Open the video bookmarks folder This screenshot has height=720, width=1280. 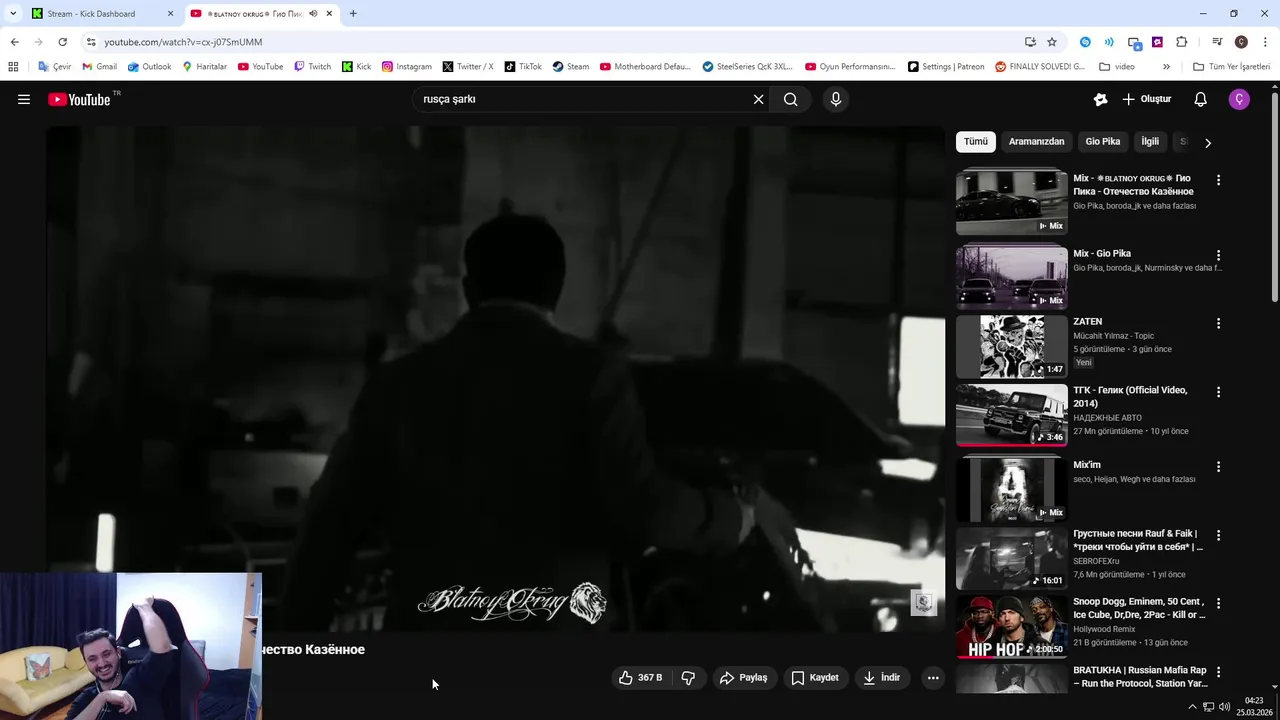(1117, 67)
